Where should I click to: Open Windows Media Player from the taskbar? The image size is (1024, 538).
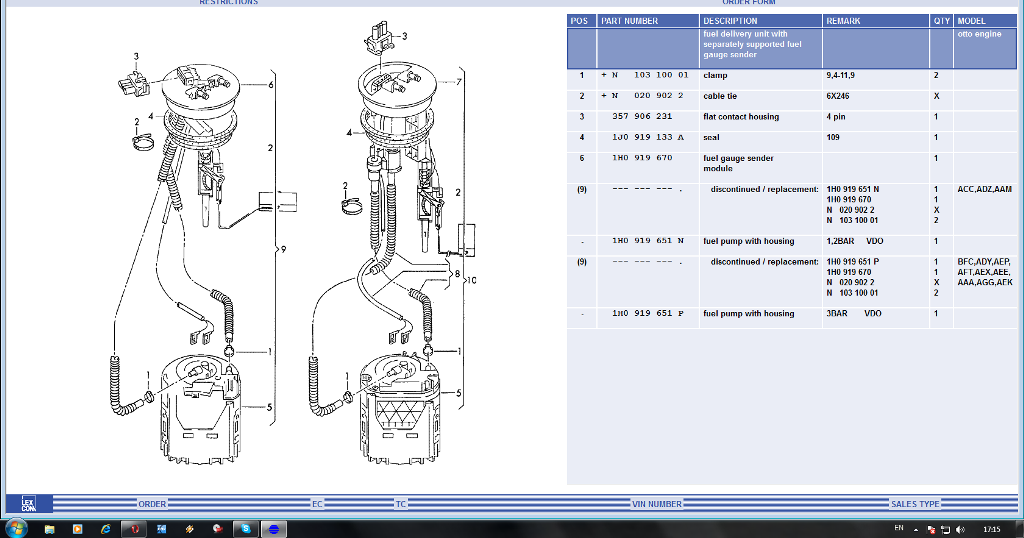pyautogui.click(x=77, y=528)
